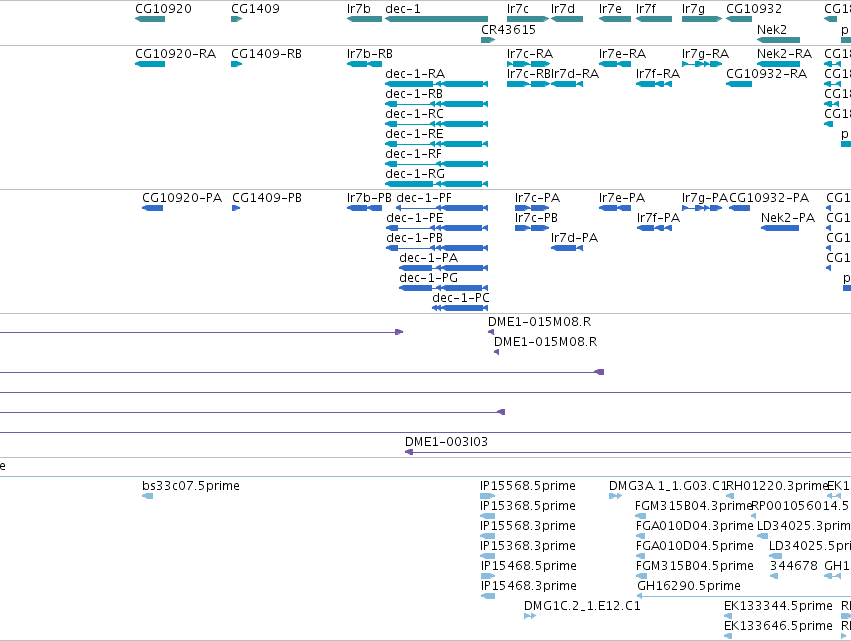This screenshot has height=641, width=851.
Task: Open the Ir7b-PB protein label
Action: coord(369,198)
